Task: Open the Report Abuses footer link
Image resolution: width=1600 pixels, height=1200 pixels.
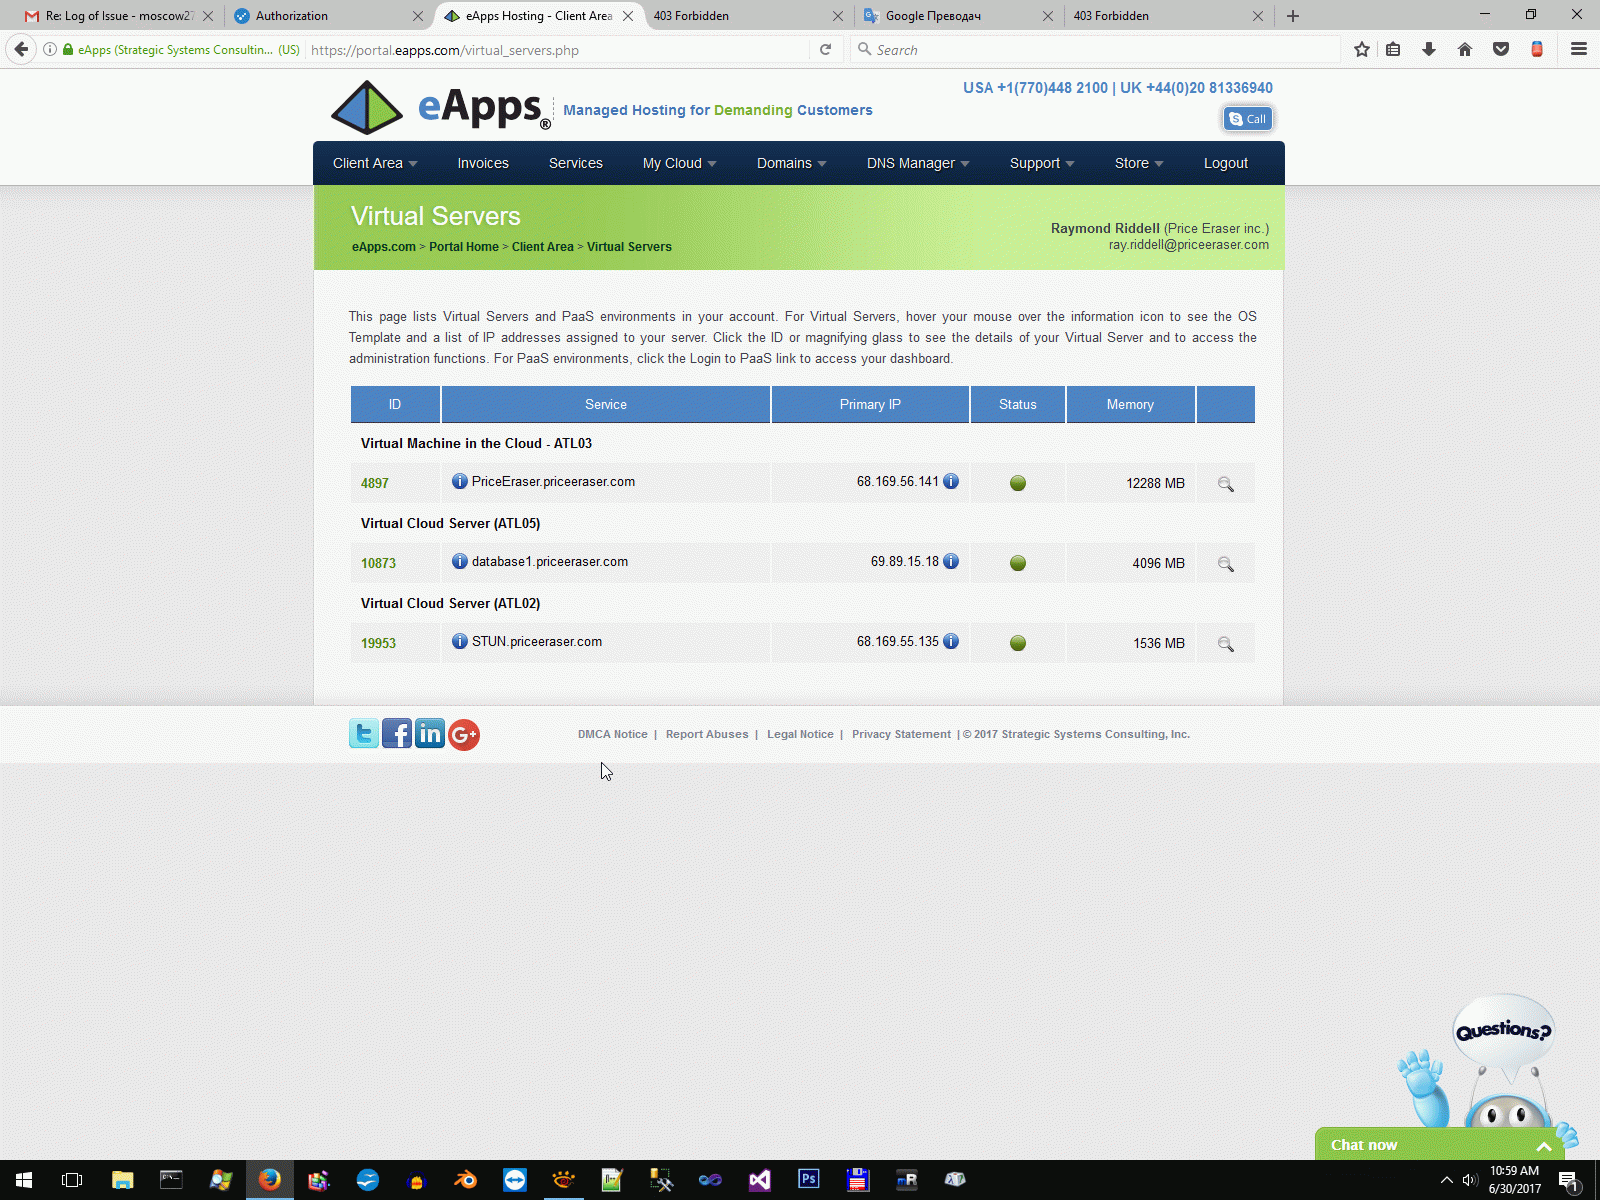Action: coord(707,734)
